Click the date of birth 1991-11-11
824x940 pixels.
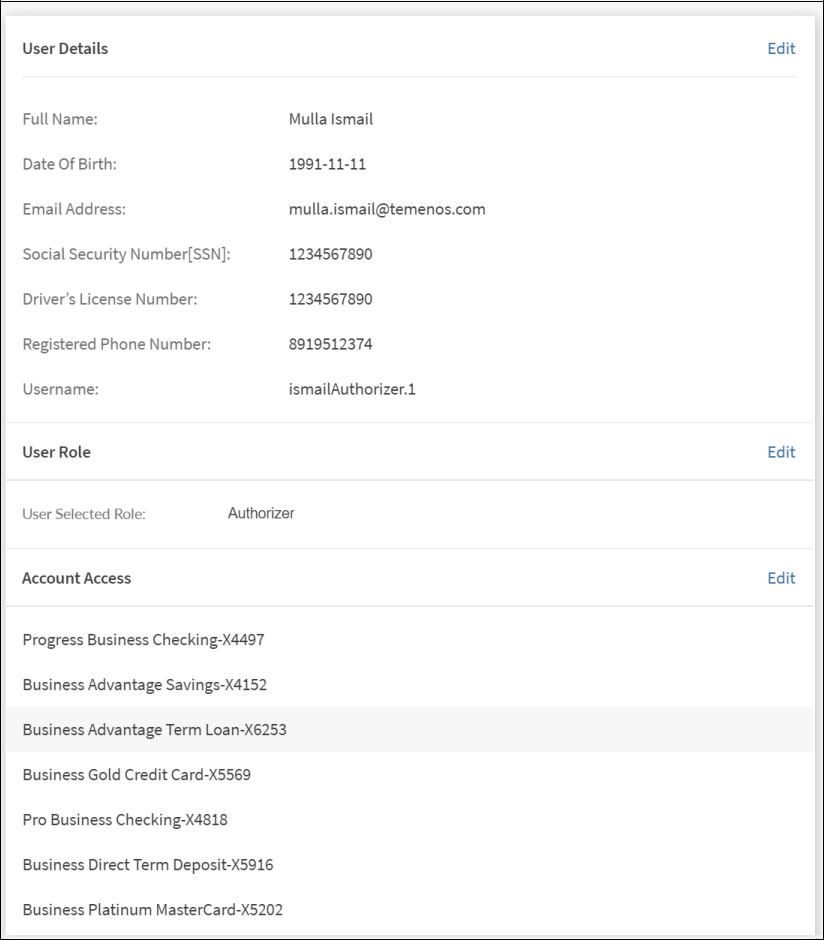tap(327, 164)
